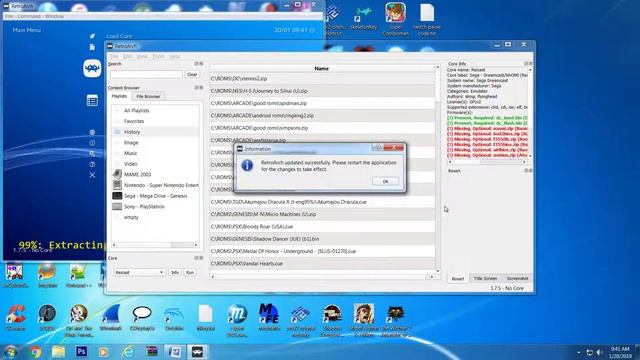640x360 pixels.
Task: Select the Bloody Roar (USA).cue entry
Action: [322, 227]
